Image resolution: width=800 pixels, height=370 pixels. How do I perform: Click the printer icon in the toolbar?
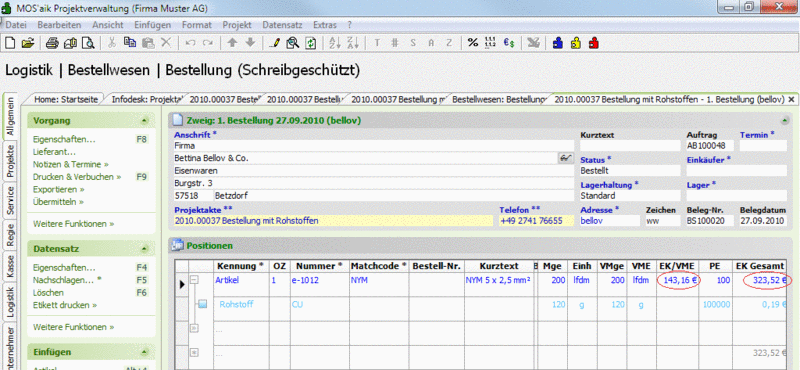pos(52,43)
